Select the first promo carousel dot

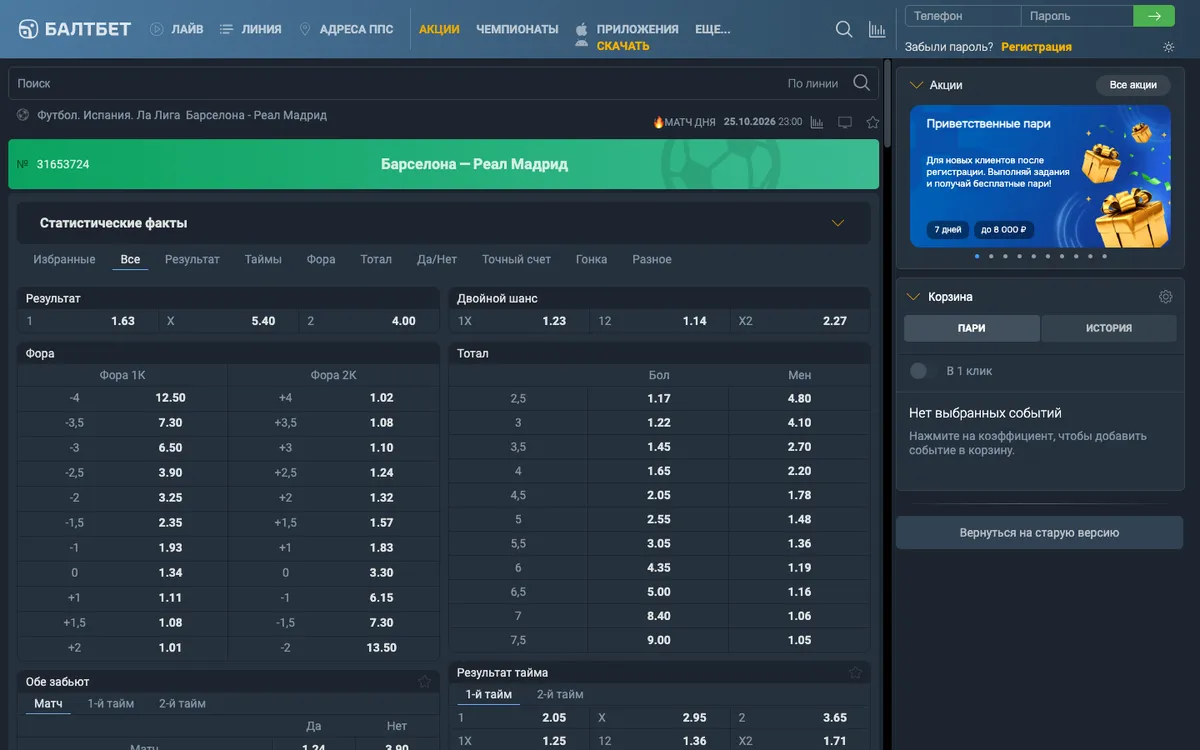977,256
